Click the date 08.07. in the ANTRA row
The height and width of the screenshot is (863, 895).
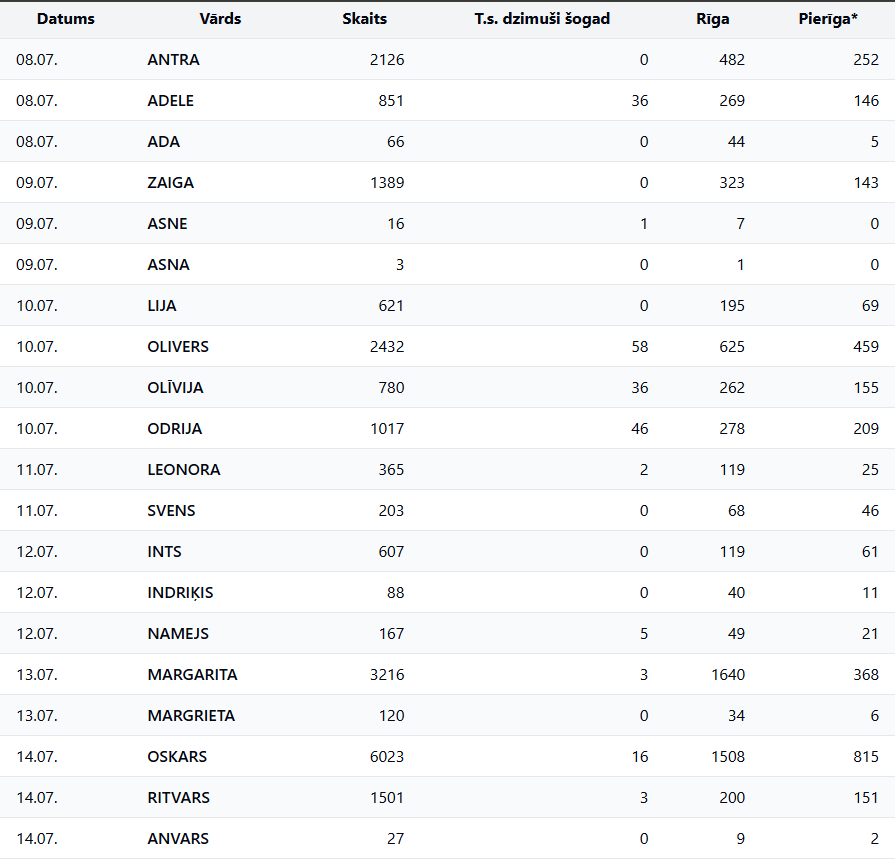[x=37, y=59]
